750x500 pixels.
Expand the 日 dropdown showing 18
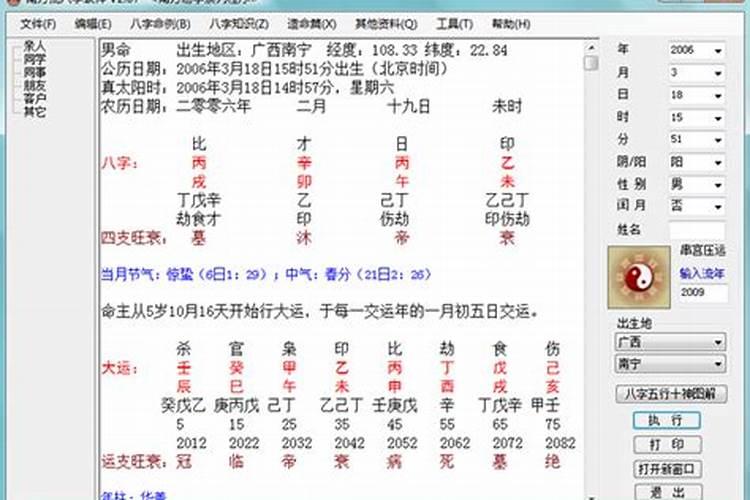(717, 96)
